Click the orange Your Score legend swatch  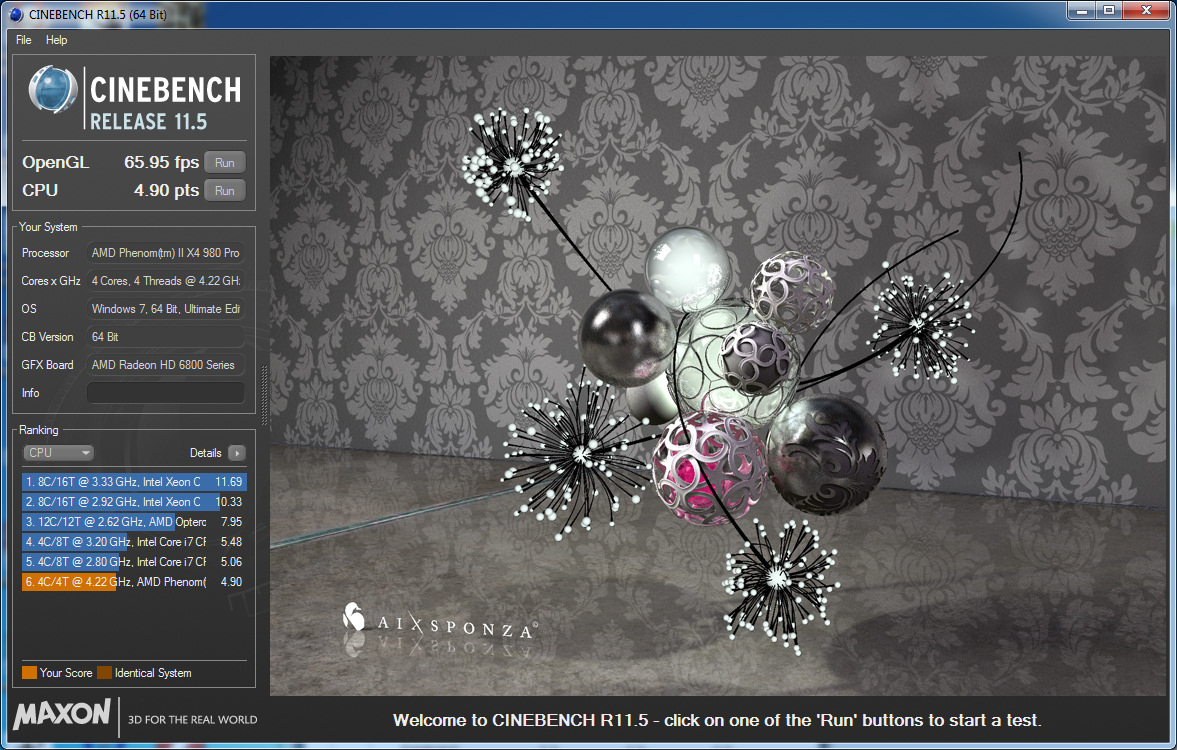[29, 673]
